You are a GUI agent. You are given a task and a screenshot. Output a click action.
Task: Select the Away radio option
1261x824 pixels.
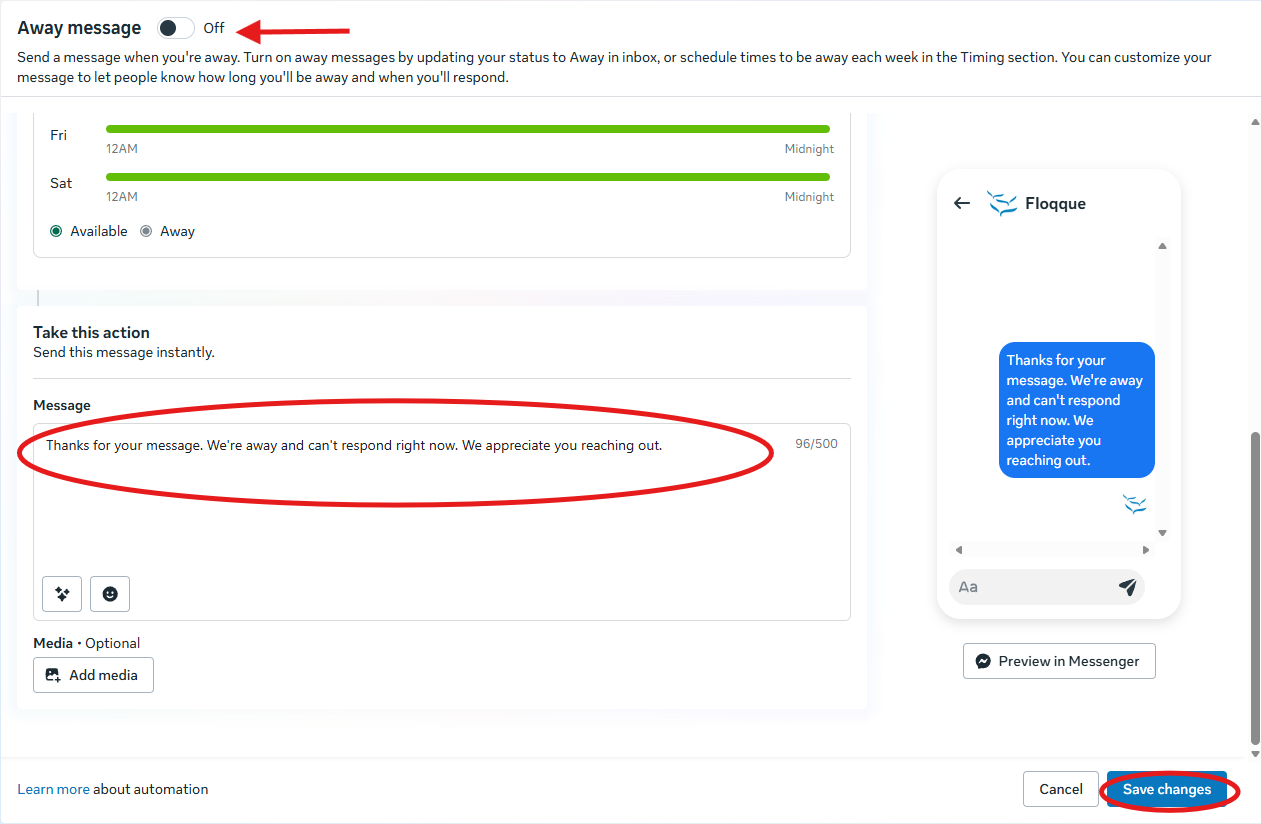coord(146,231)
